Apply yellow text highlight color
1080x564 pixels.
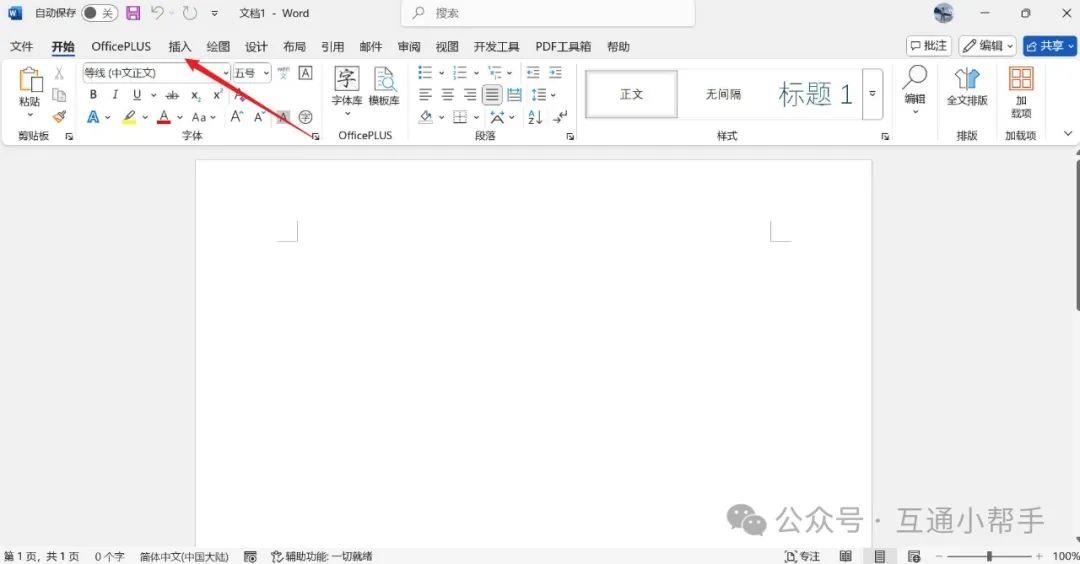129,117
